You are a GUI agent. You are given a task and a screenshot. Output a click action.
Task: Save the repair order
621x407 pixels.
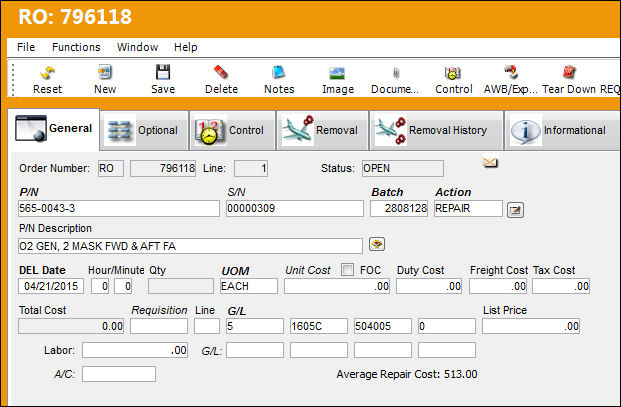click(x=163, y=72)
